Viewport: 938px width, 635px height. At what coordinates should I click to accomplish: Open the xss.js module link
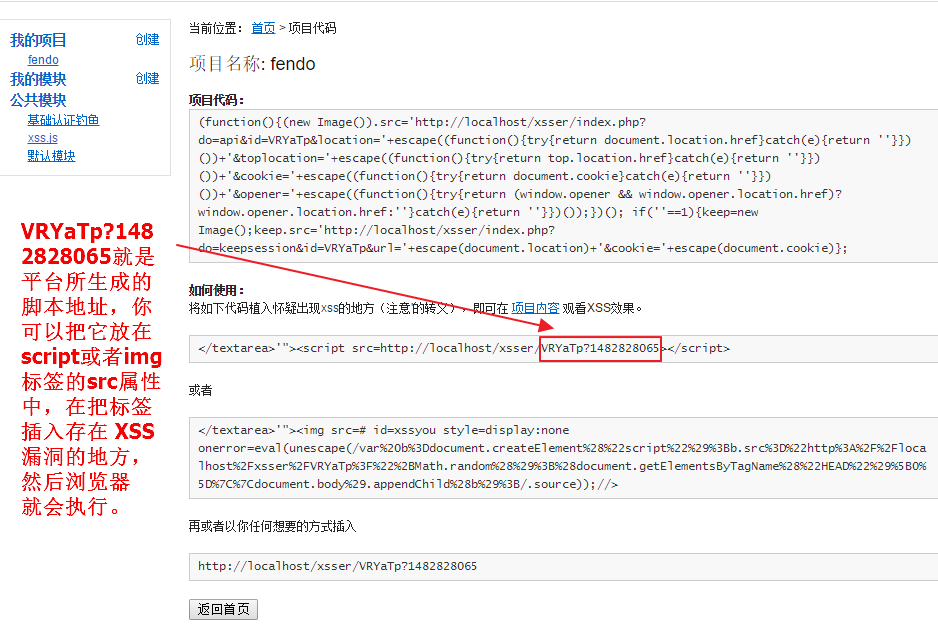(42, 138)
